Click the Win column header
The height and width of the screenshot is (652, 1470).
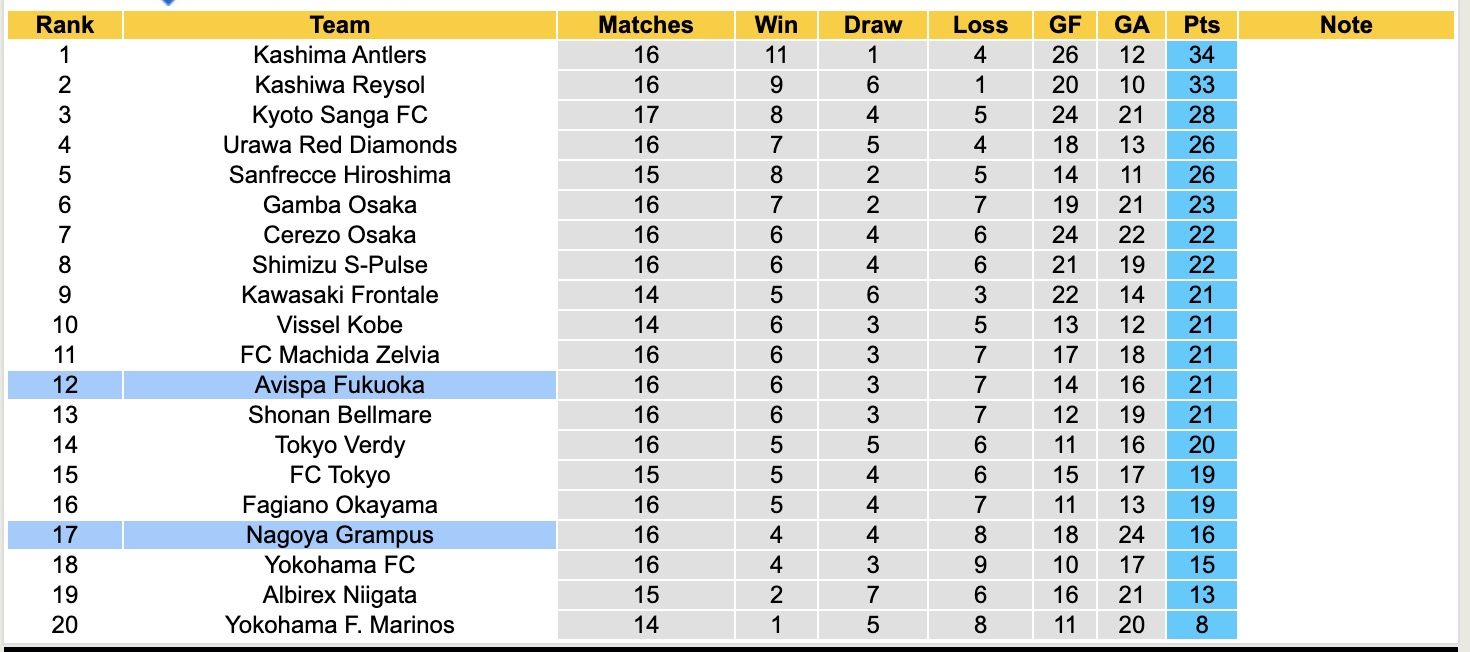coord(775,25)
